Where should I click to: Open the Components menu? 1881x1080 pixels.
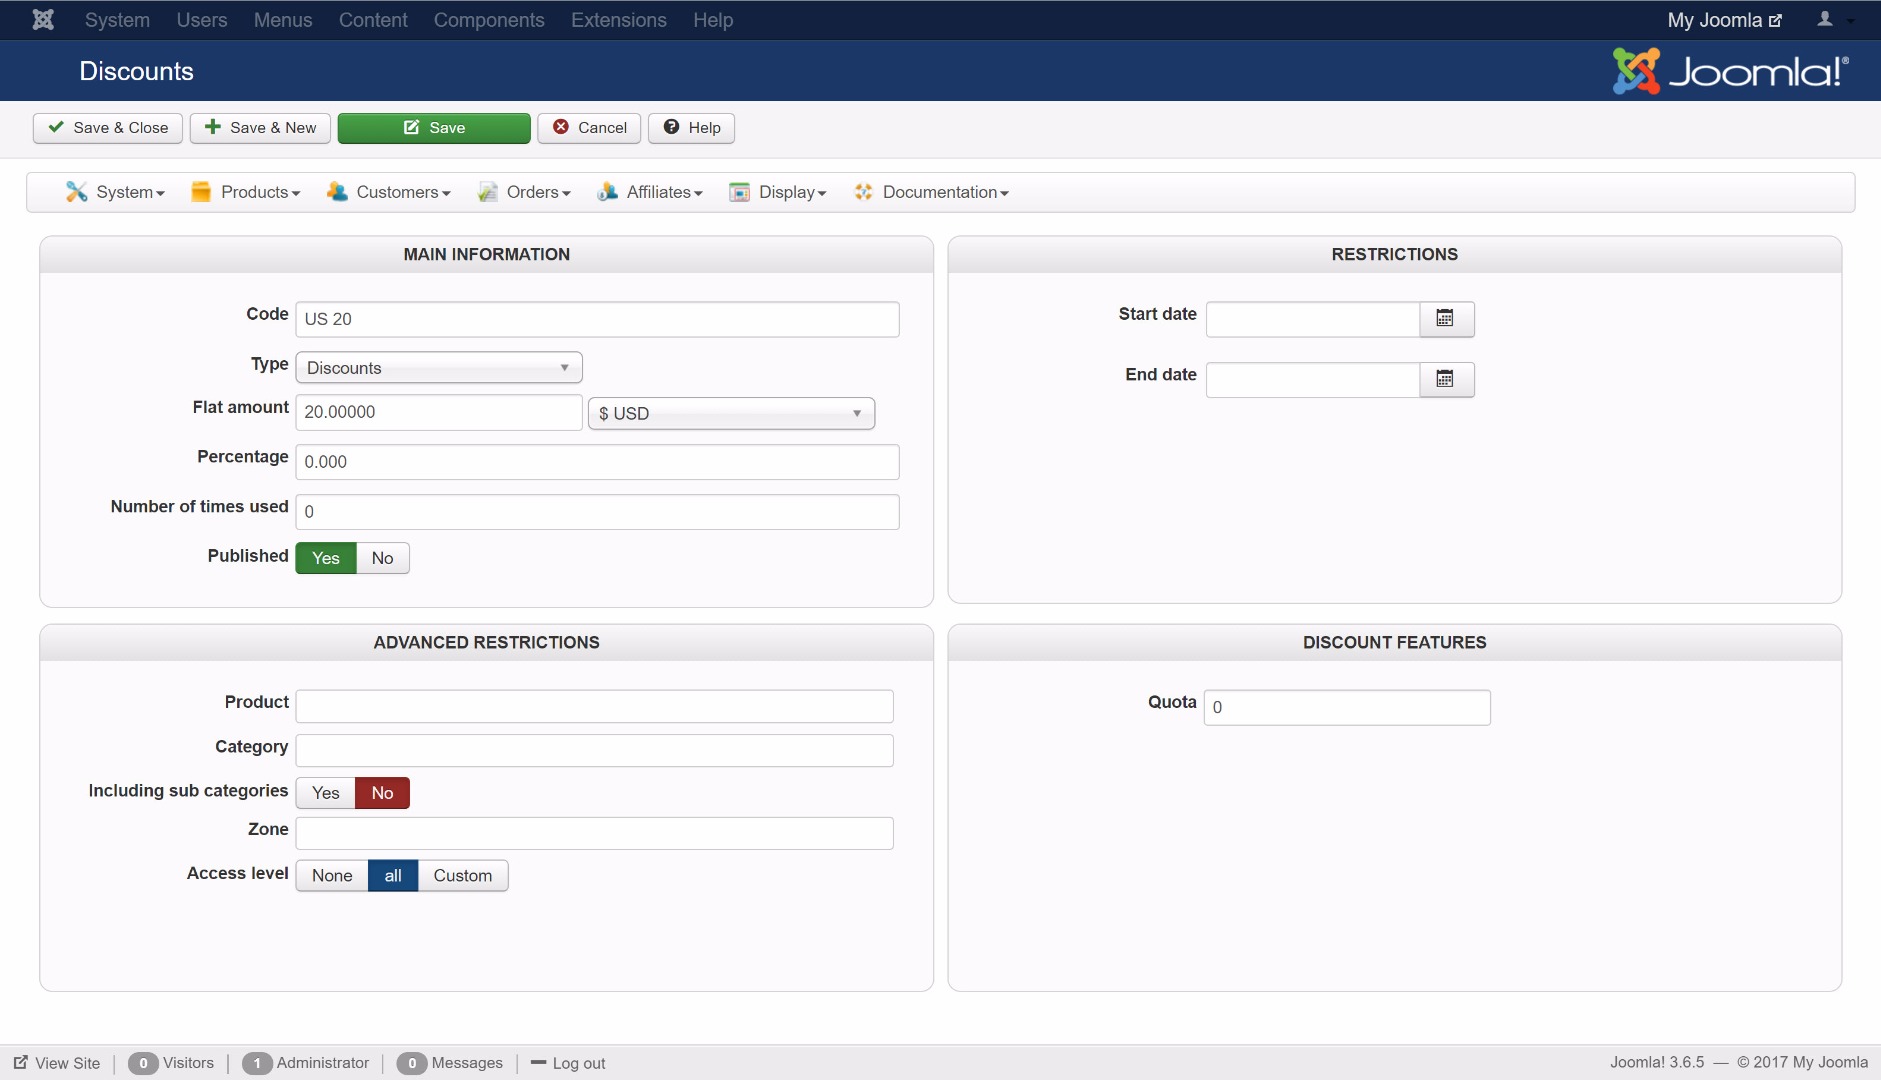(489, 20)
